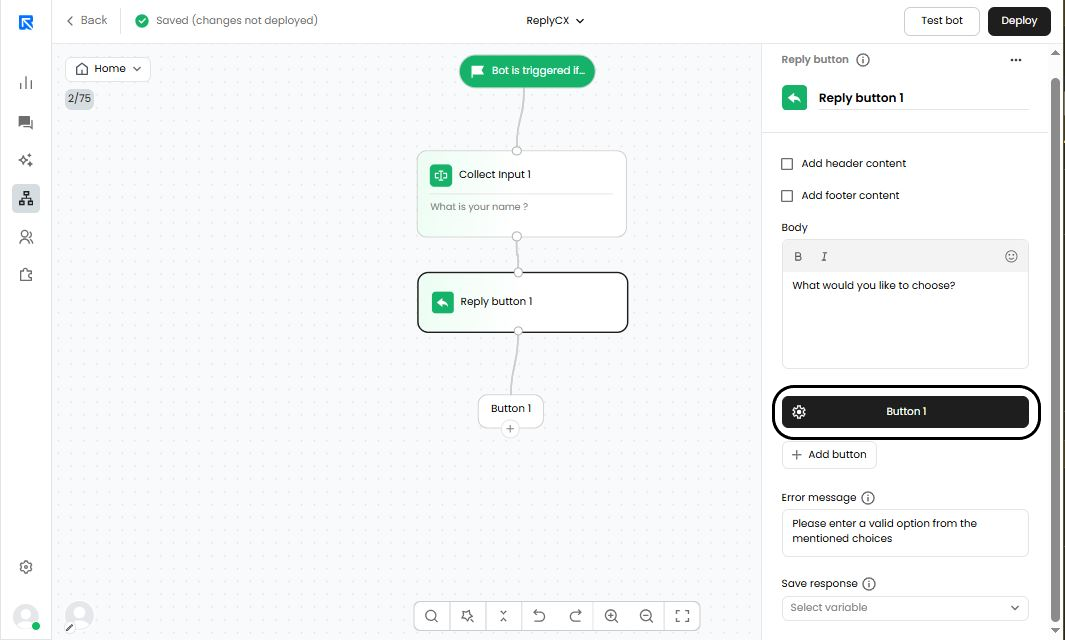Viewport: 1065px width, 640px height.
Task: Click the fullscreen fit-to-view icon
Action: point(682,616)
